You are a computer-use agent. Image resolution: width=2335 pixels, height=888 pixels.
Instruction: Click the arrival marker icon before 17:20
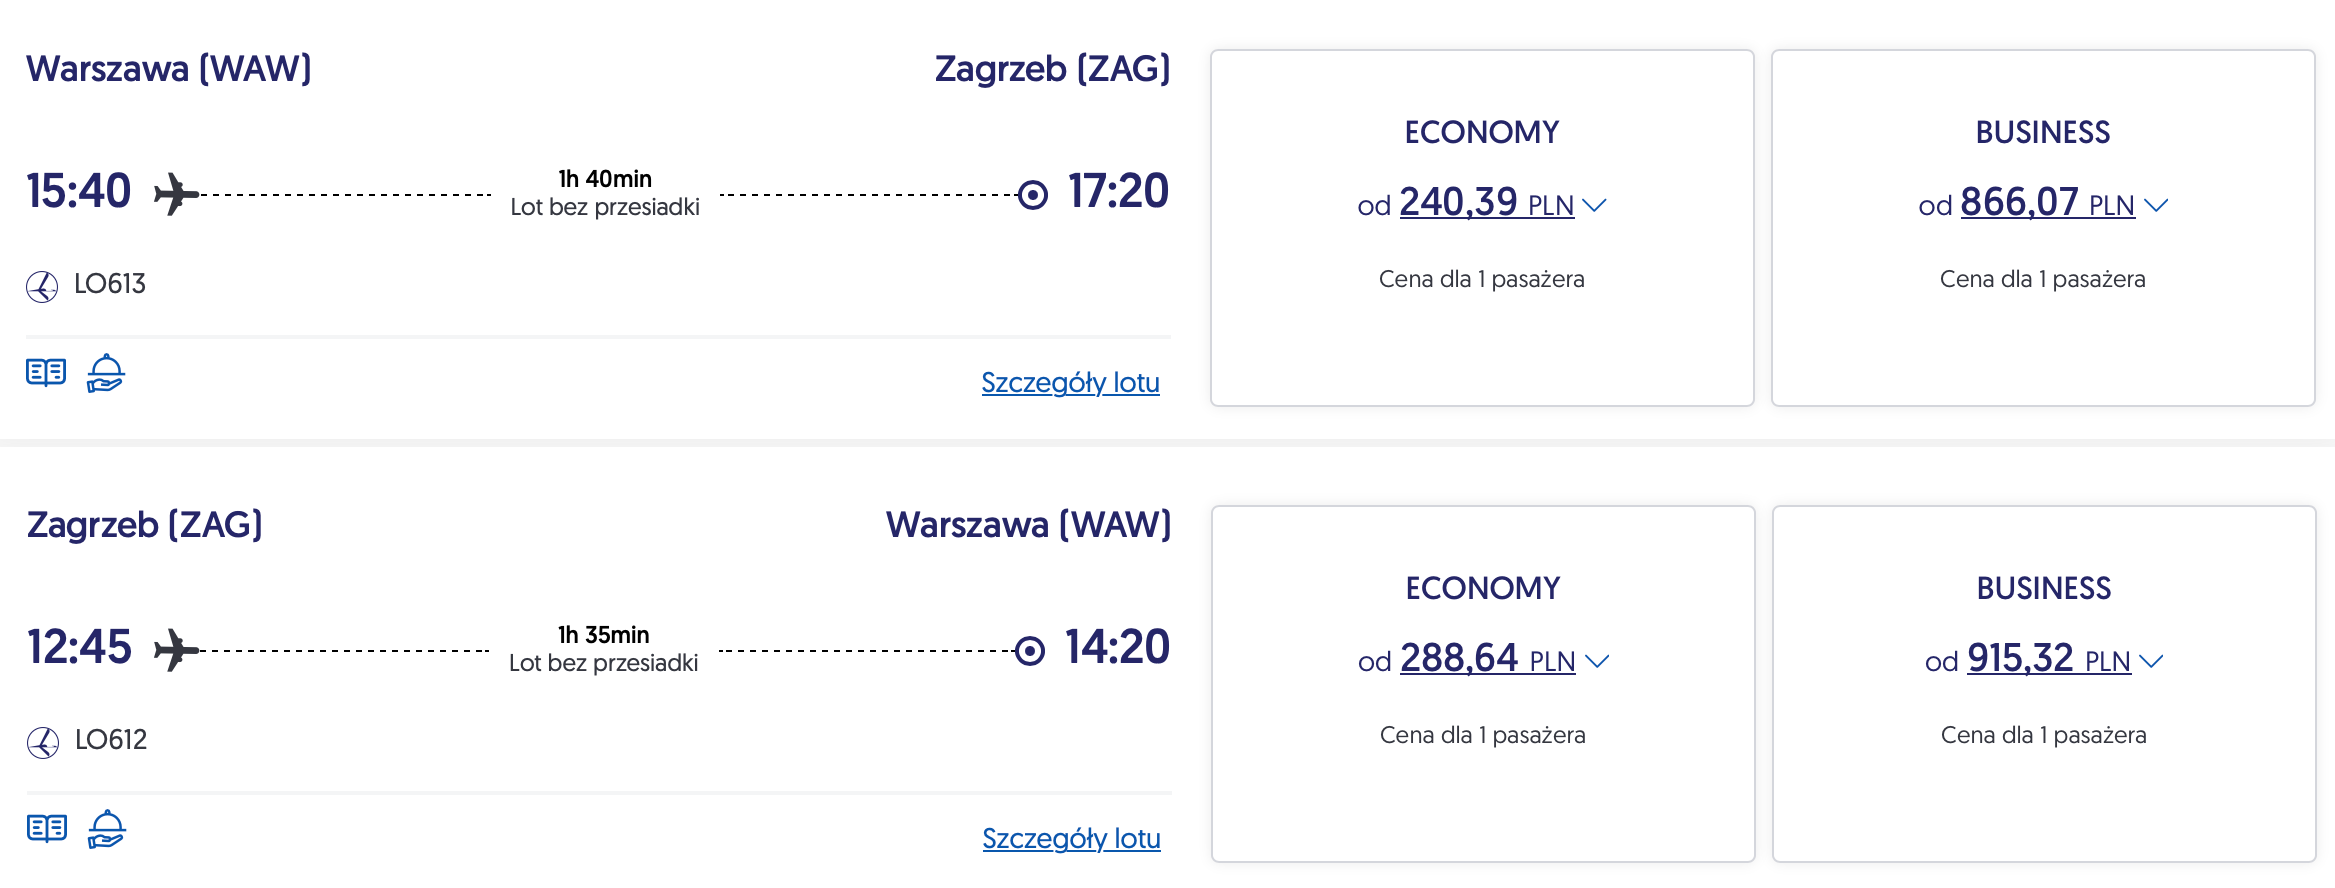pyautogui.click(x=1033, y=195)
